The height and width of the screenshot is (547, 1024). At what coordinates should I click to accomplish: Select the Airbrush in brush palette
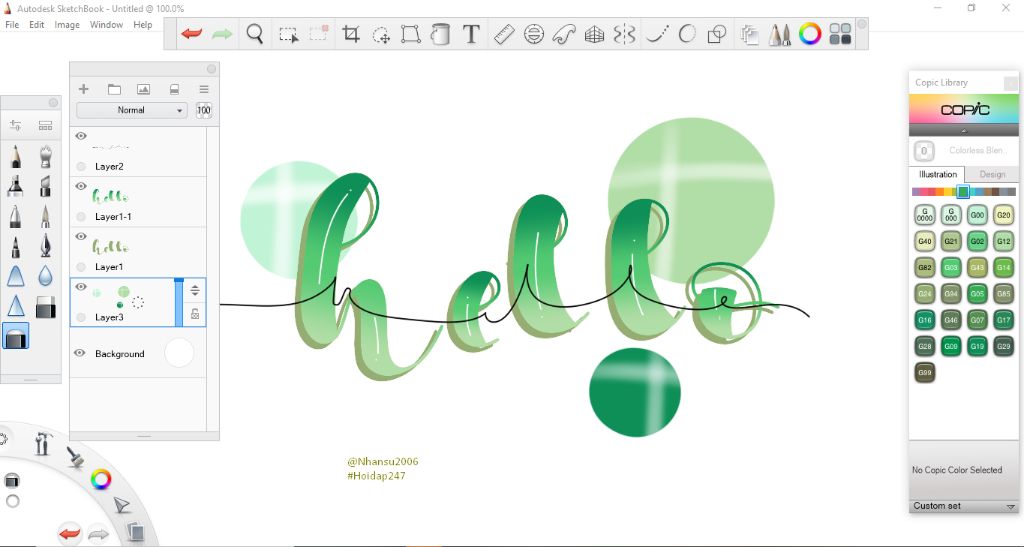(45, 157)
